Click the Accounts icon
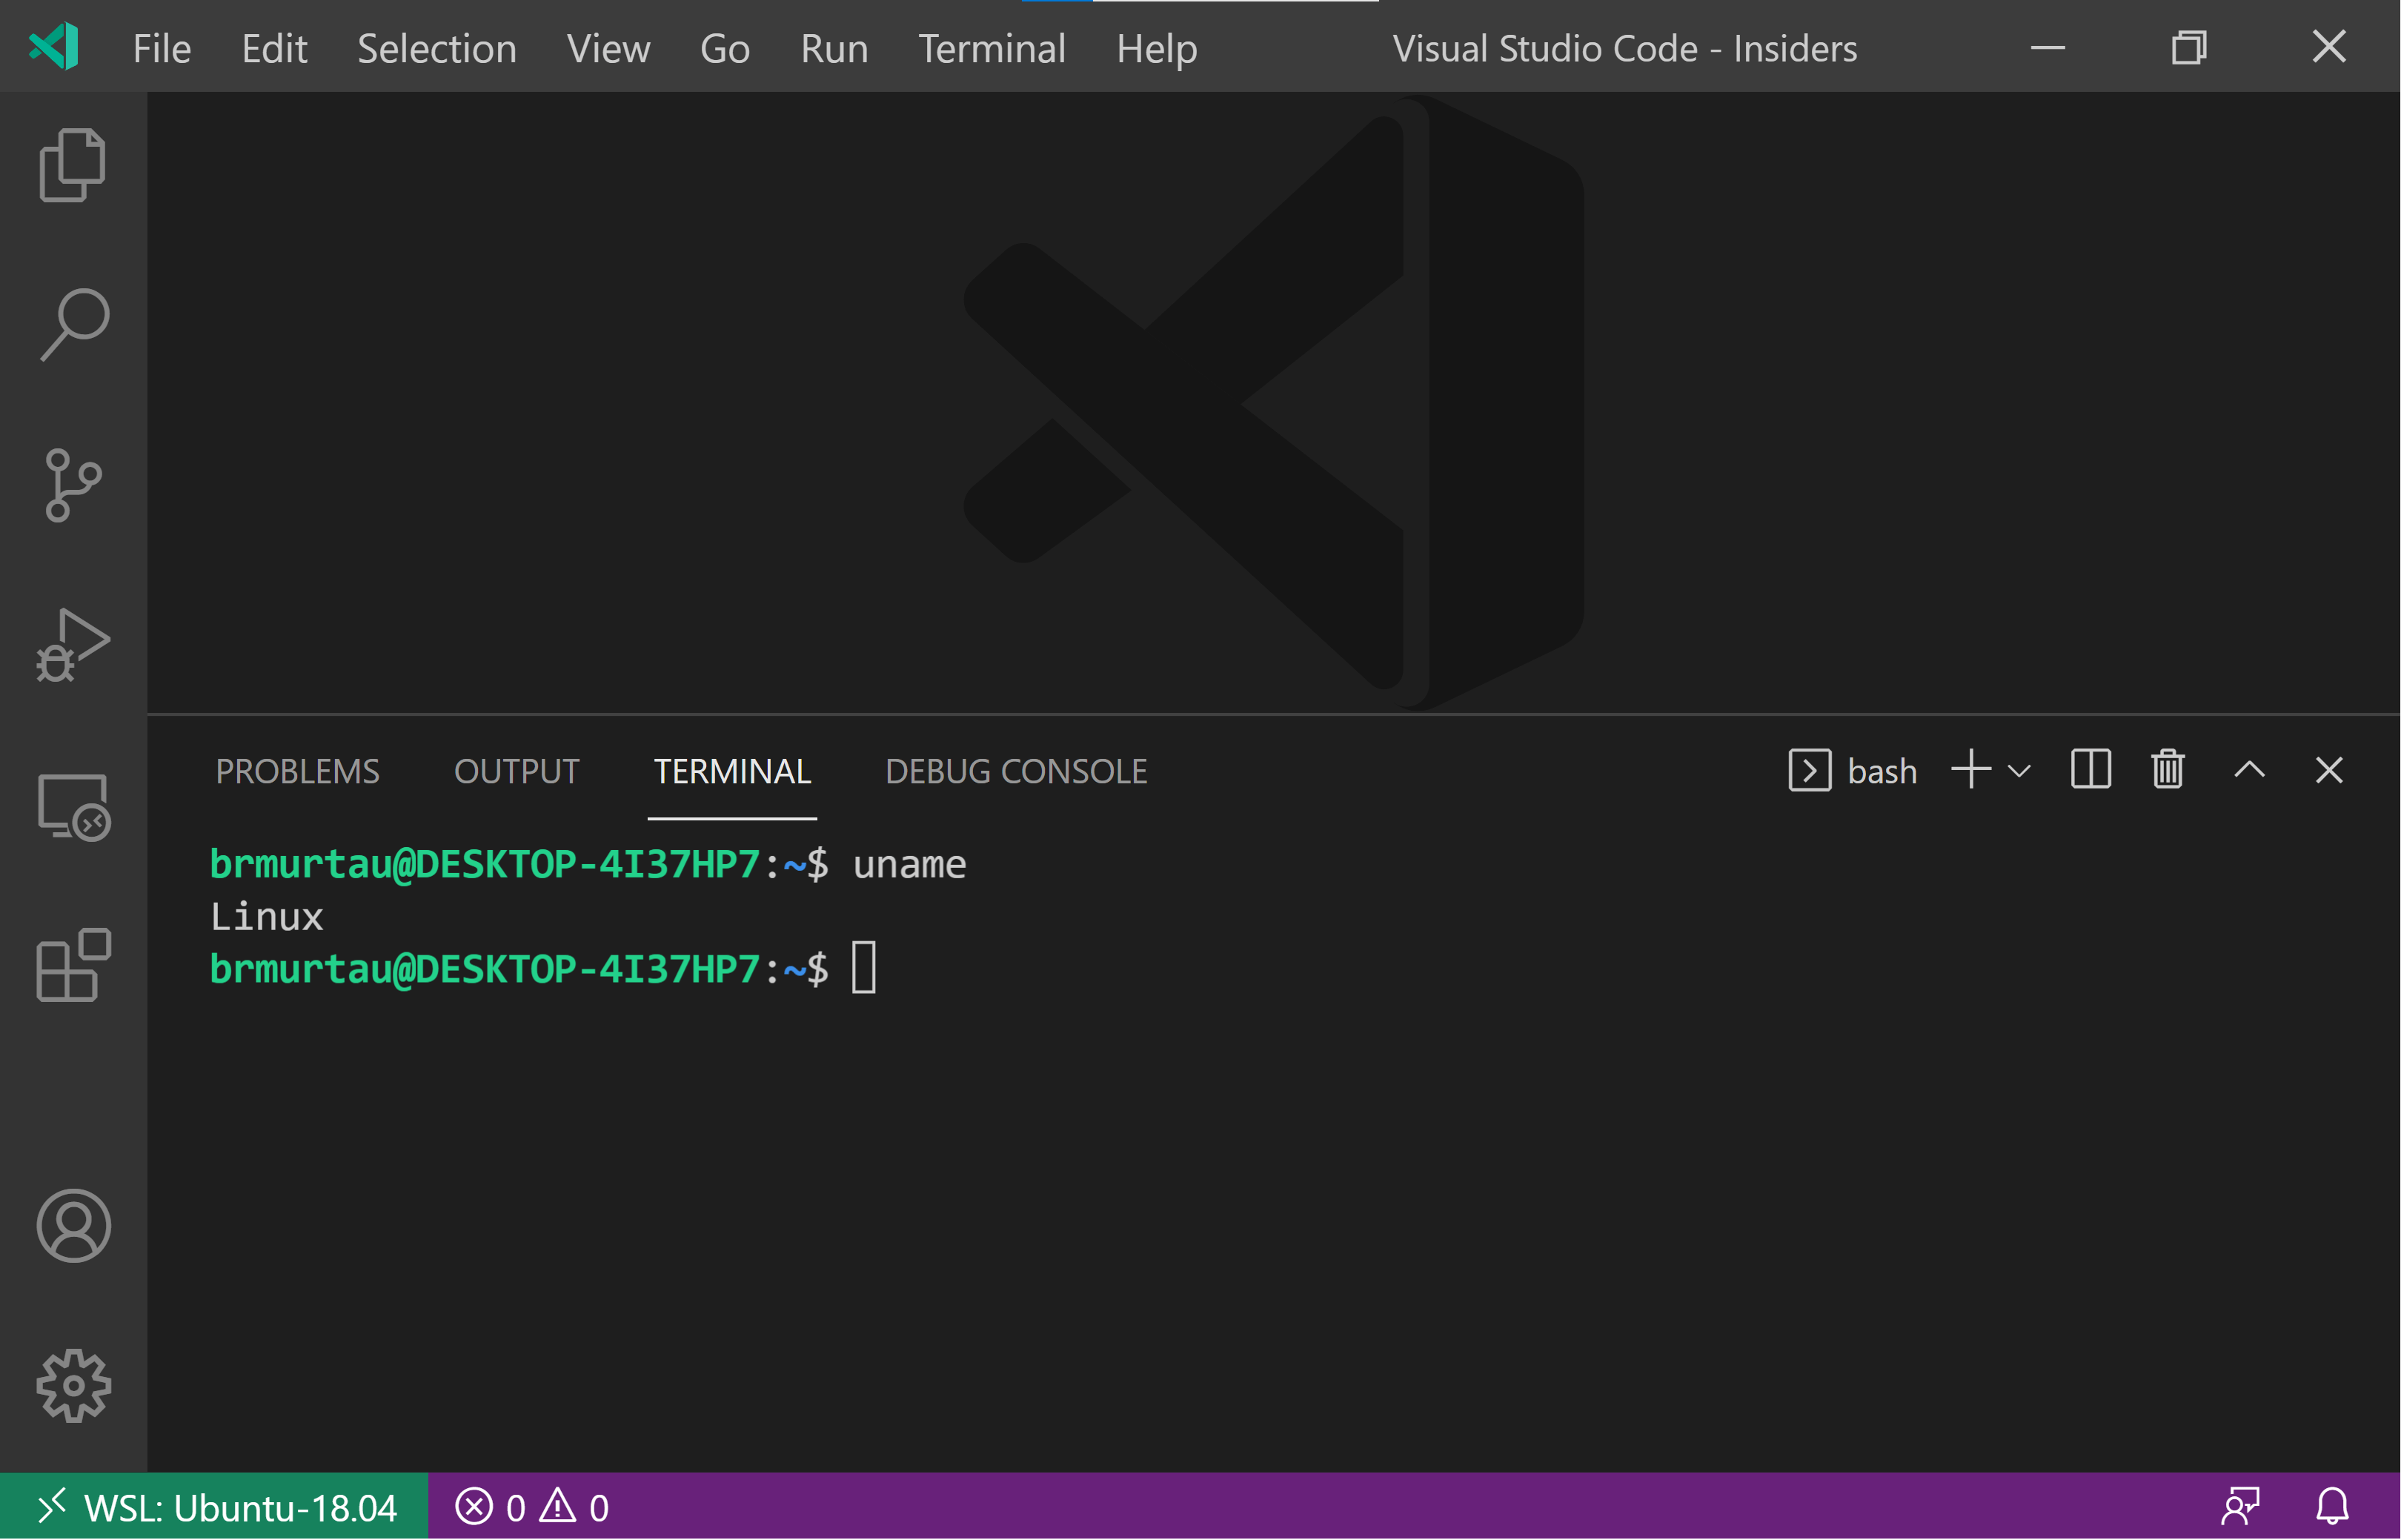Image resolution: width=2401 pixels, height=1540 pixels. [73, 1225]
